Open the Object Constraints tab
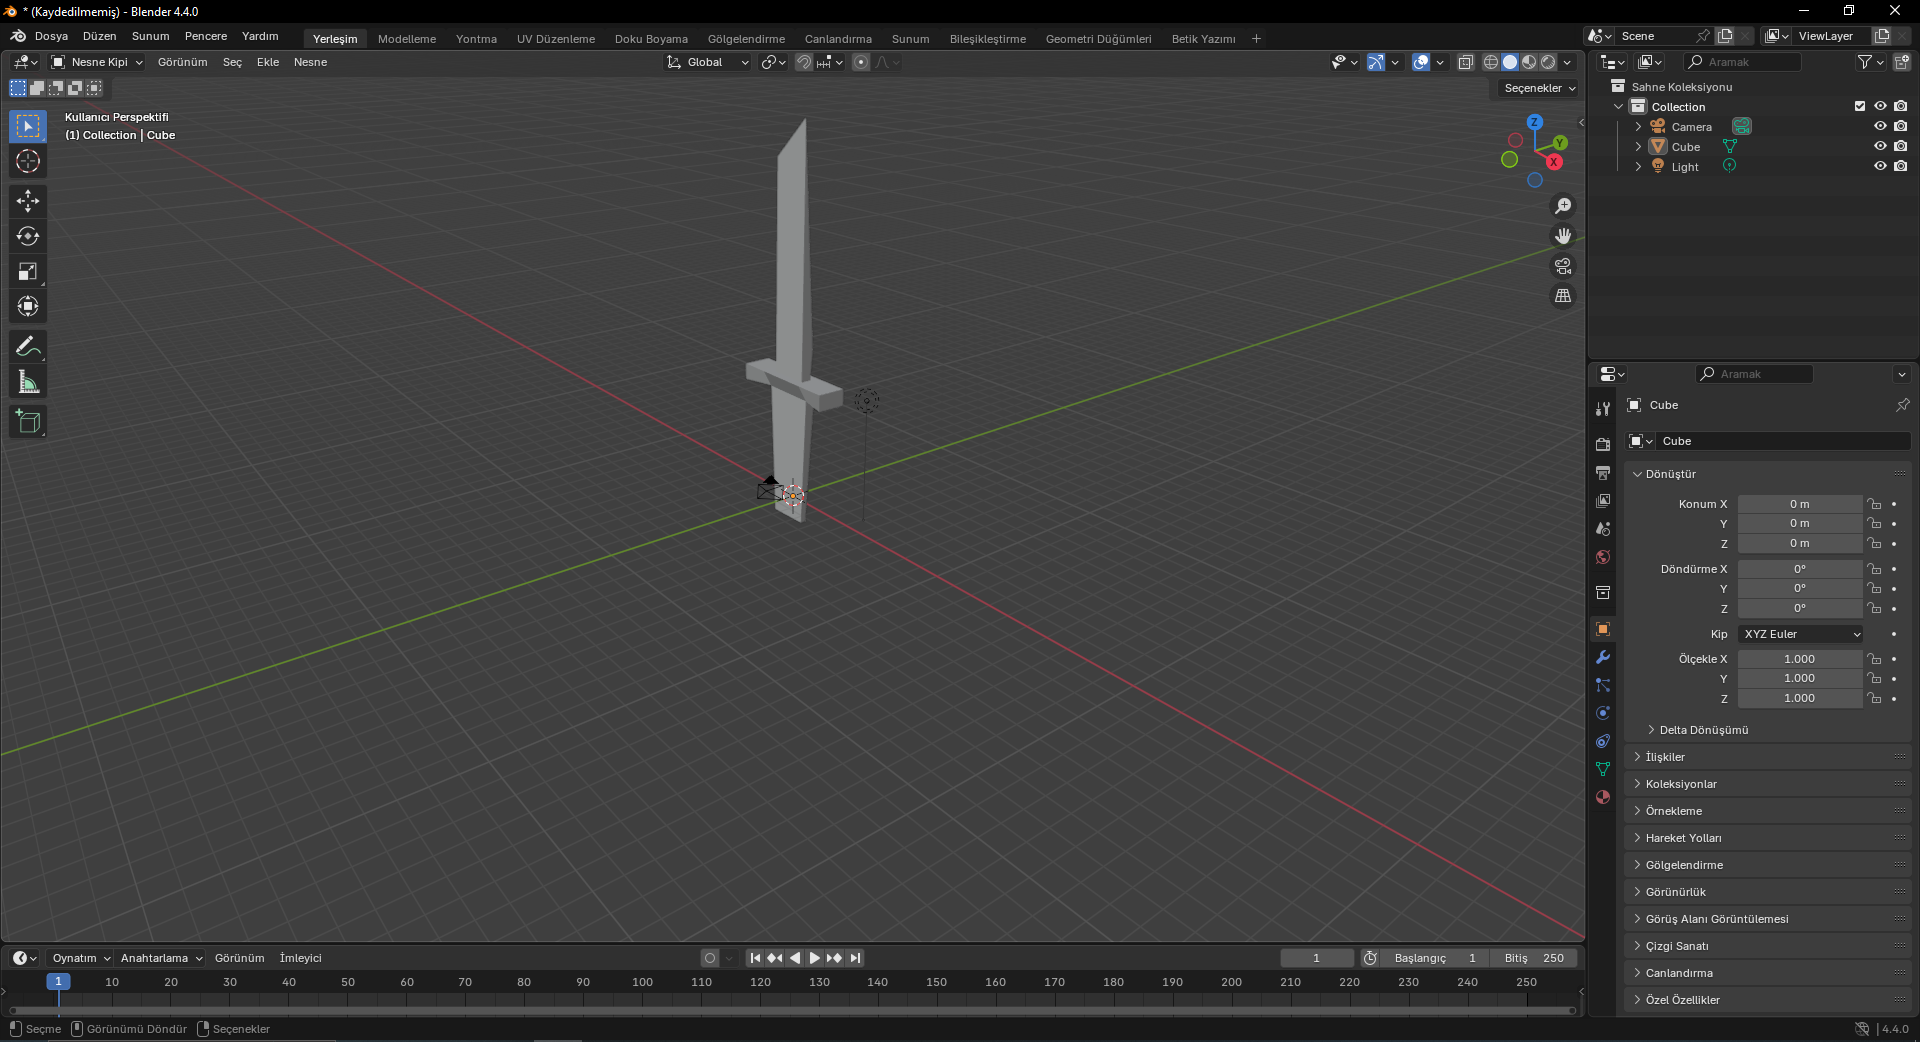 1603,741
